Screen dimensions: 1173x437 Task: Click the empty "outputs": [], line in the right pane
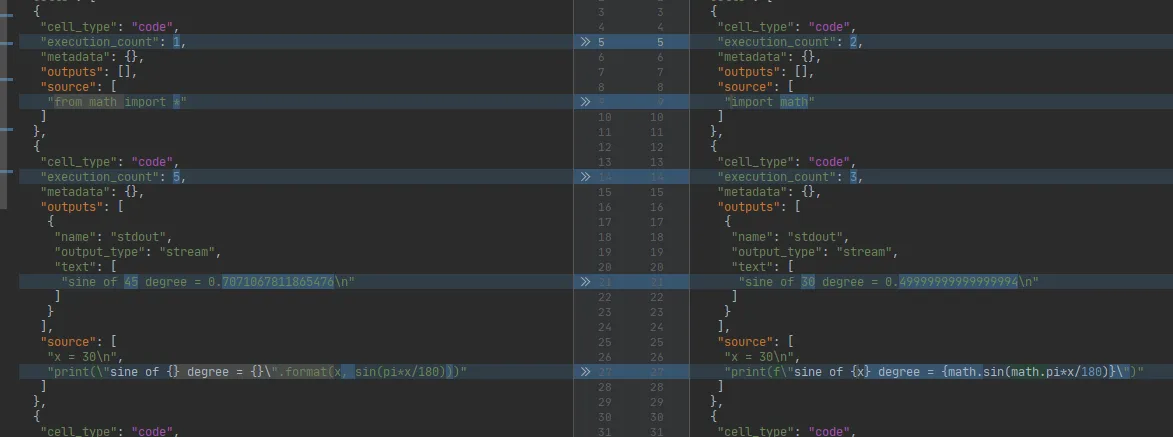pos(765,72)
